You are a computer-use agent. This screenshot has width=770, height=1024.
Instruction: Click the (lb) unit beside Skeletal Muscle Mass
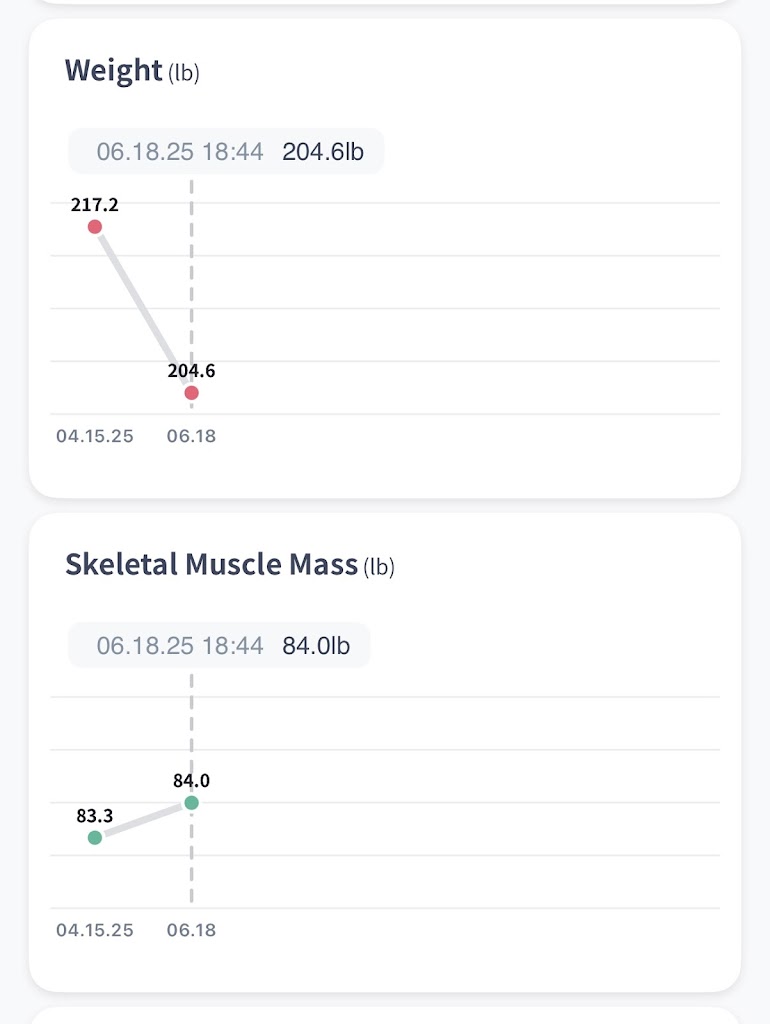(x=379, y=568)
